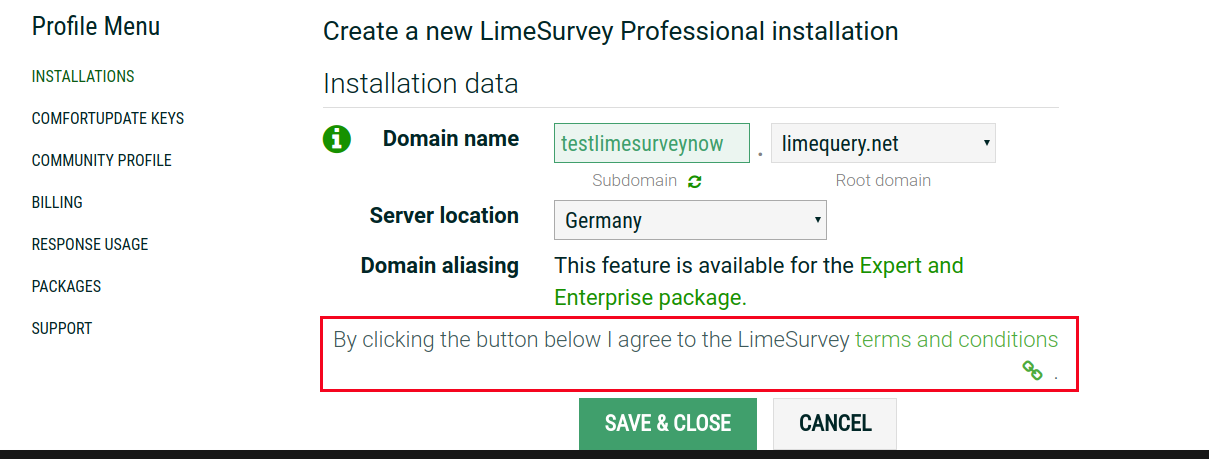This screenshot has width=1209, height=459.
Task: Go to Installations in the Profile Menu
Action: [83, 76]
